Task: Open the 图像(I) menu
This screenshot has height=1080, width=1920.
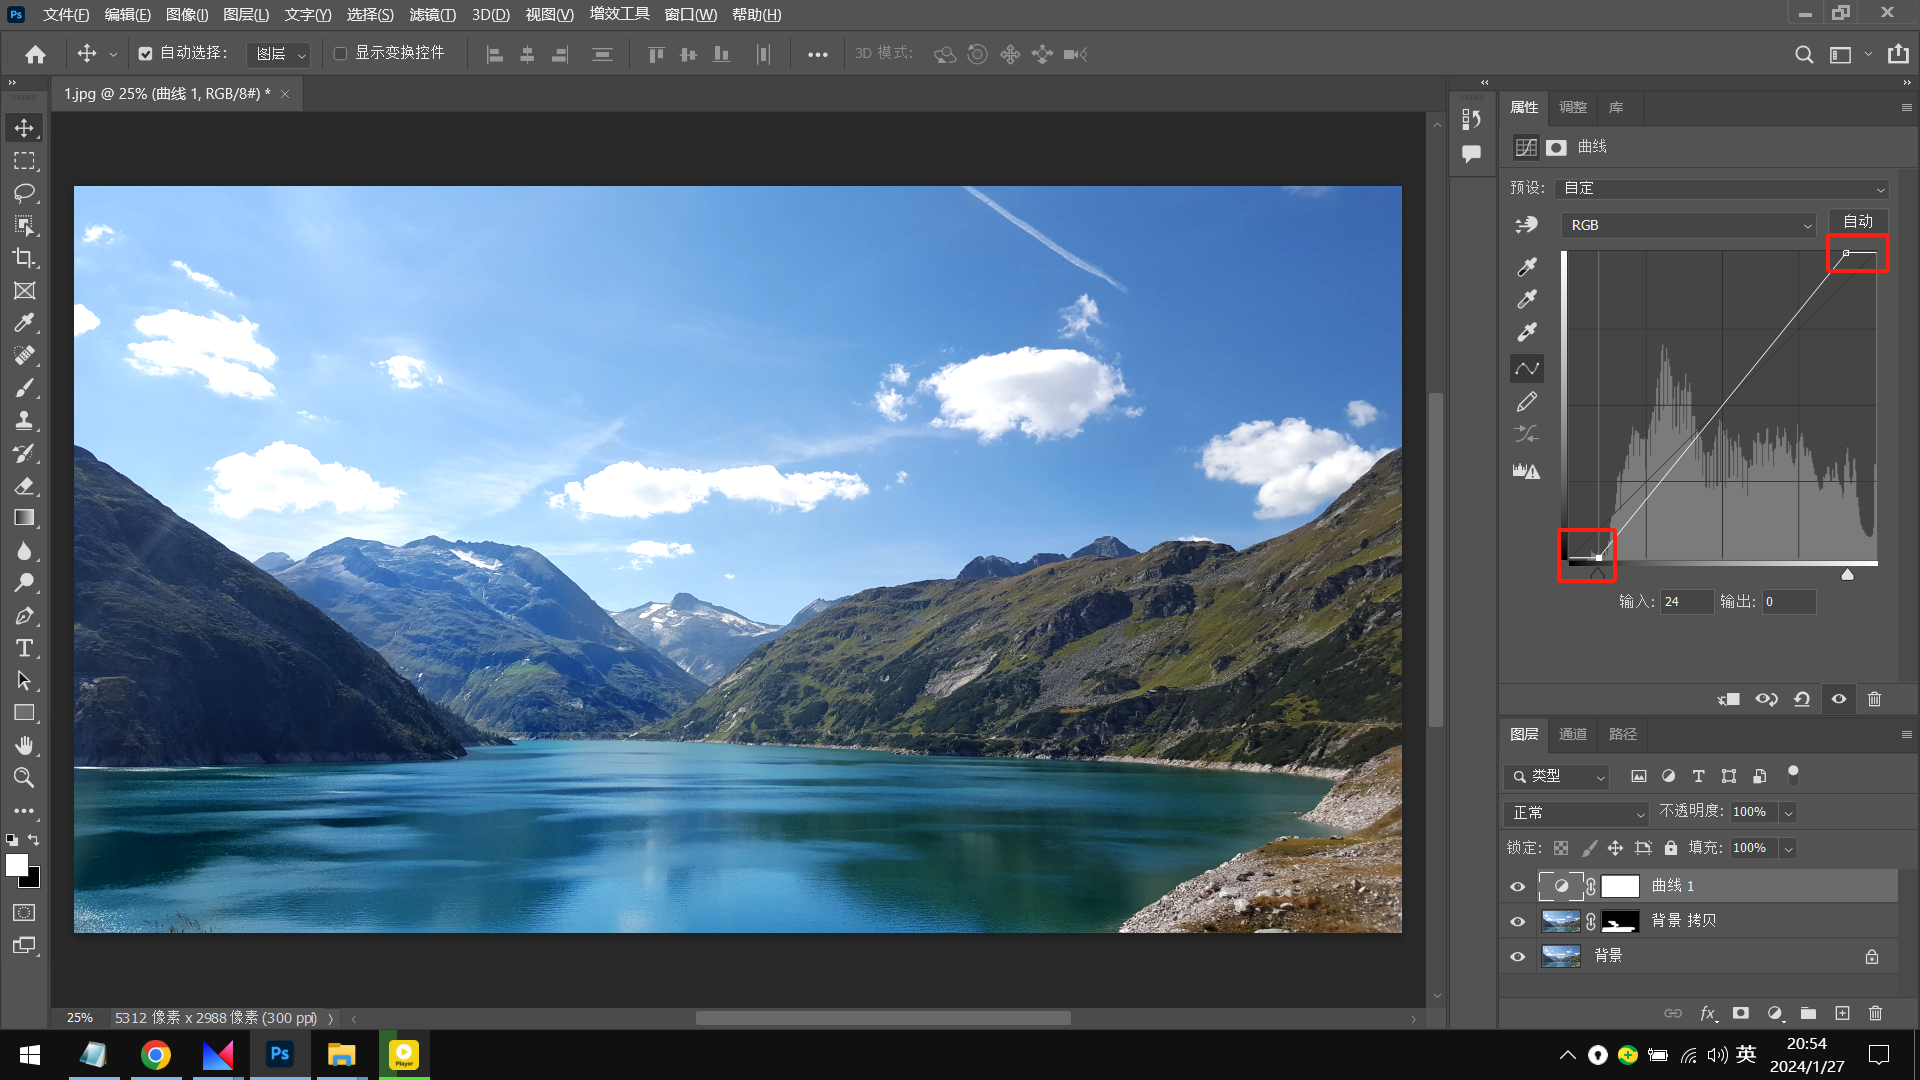Action: 187,15
